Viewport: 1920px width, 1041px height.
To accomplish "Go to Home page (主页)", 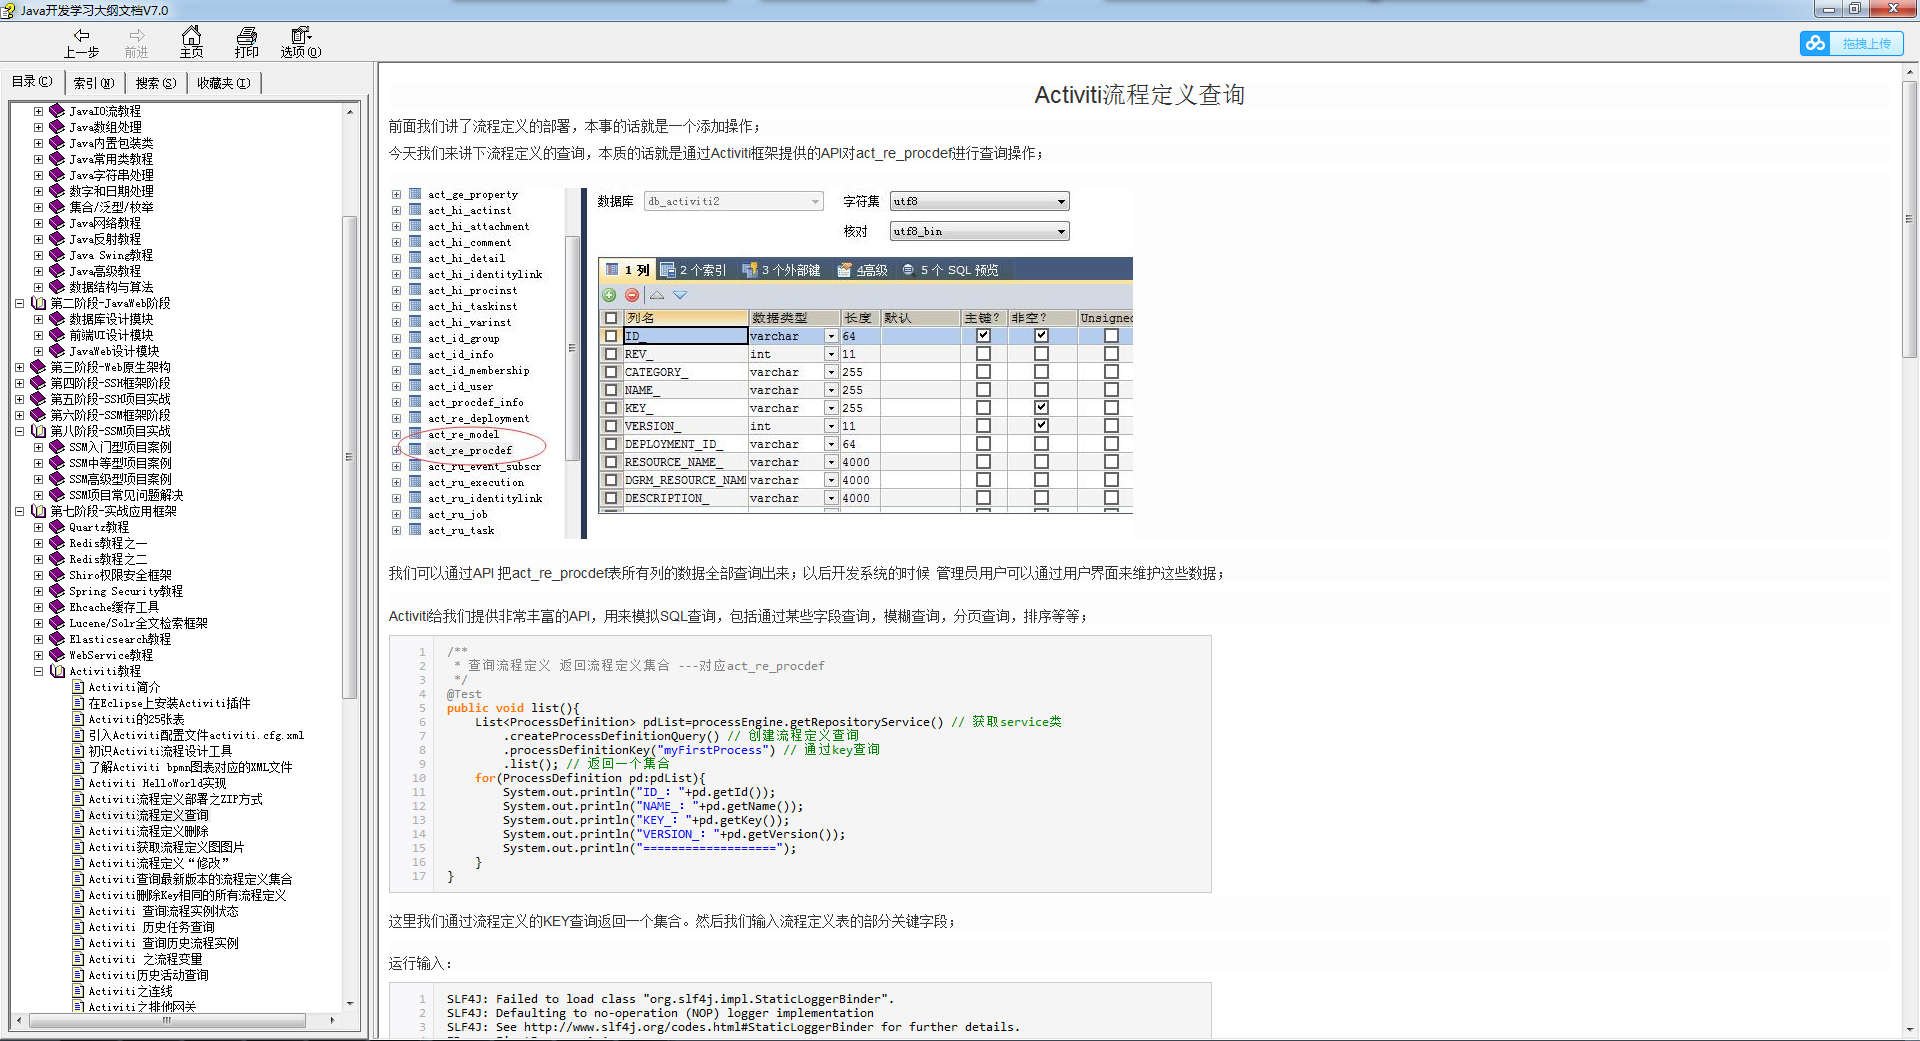I will coord(192,43).
